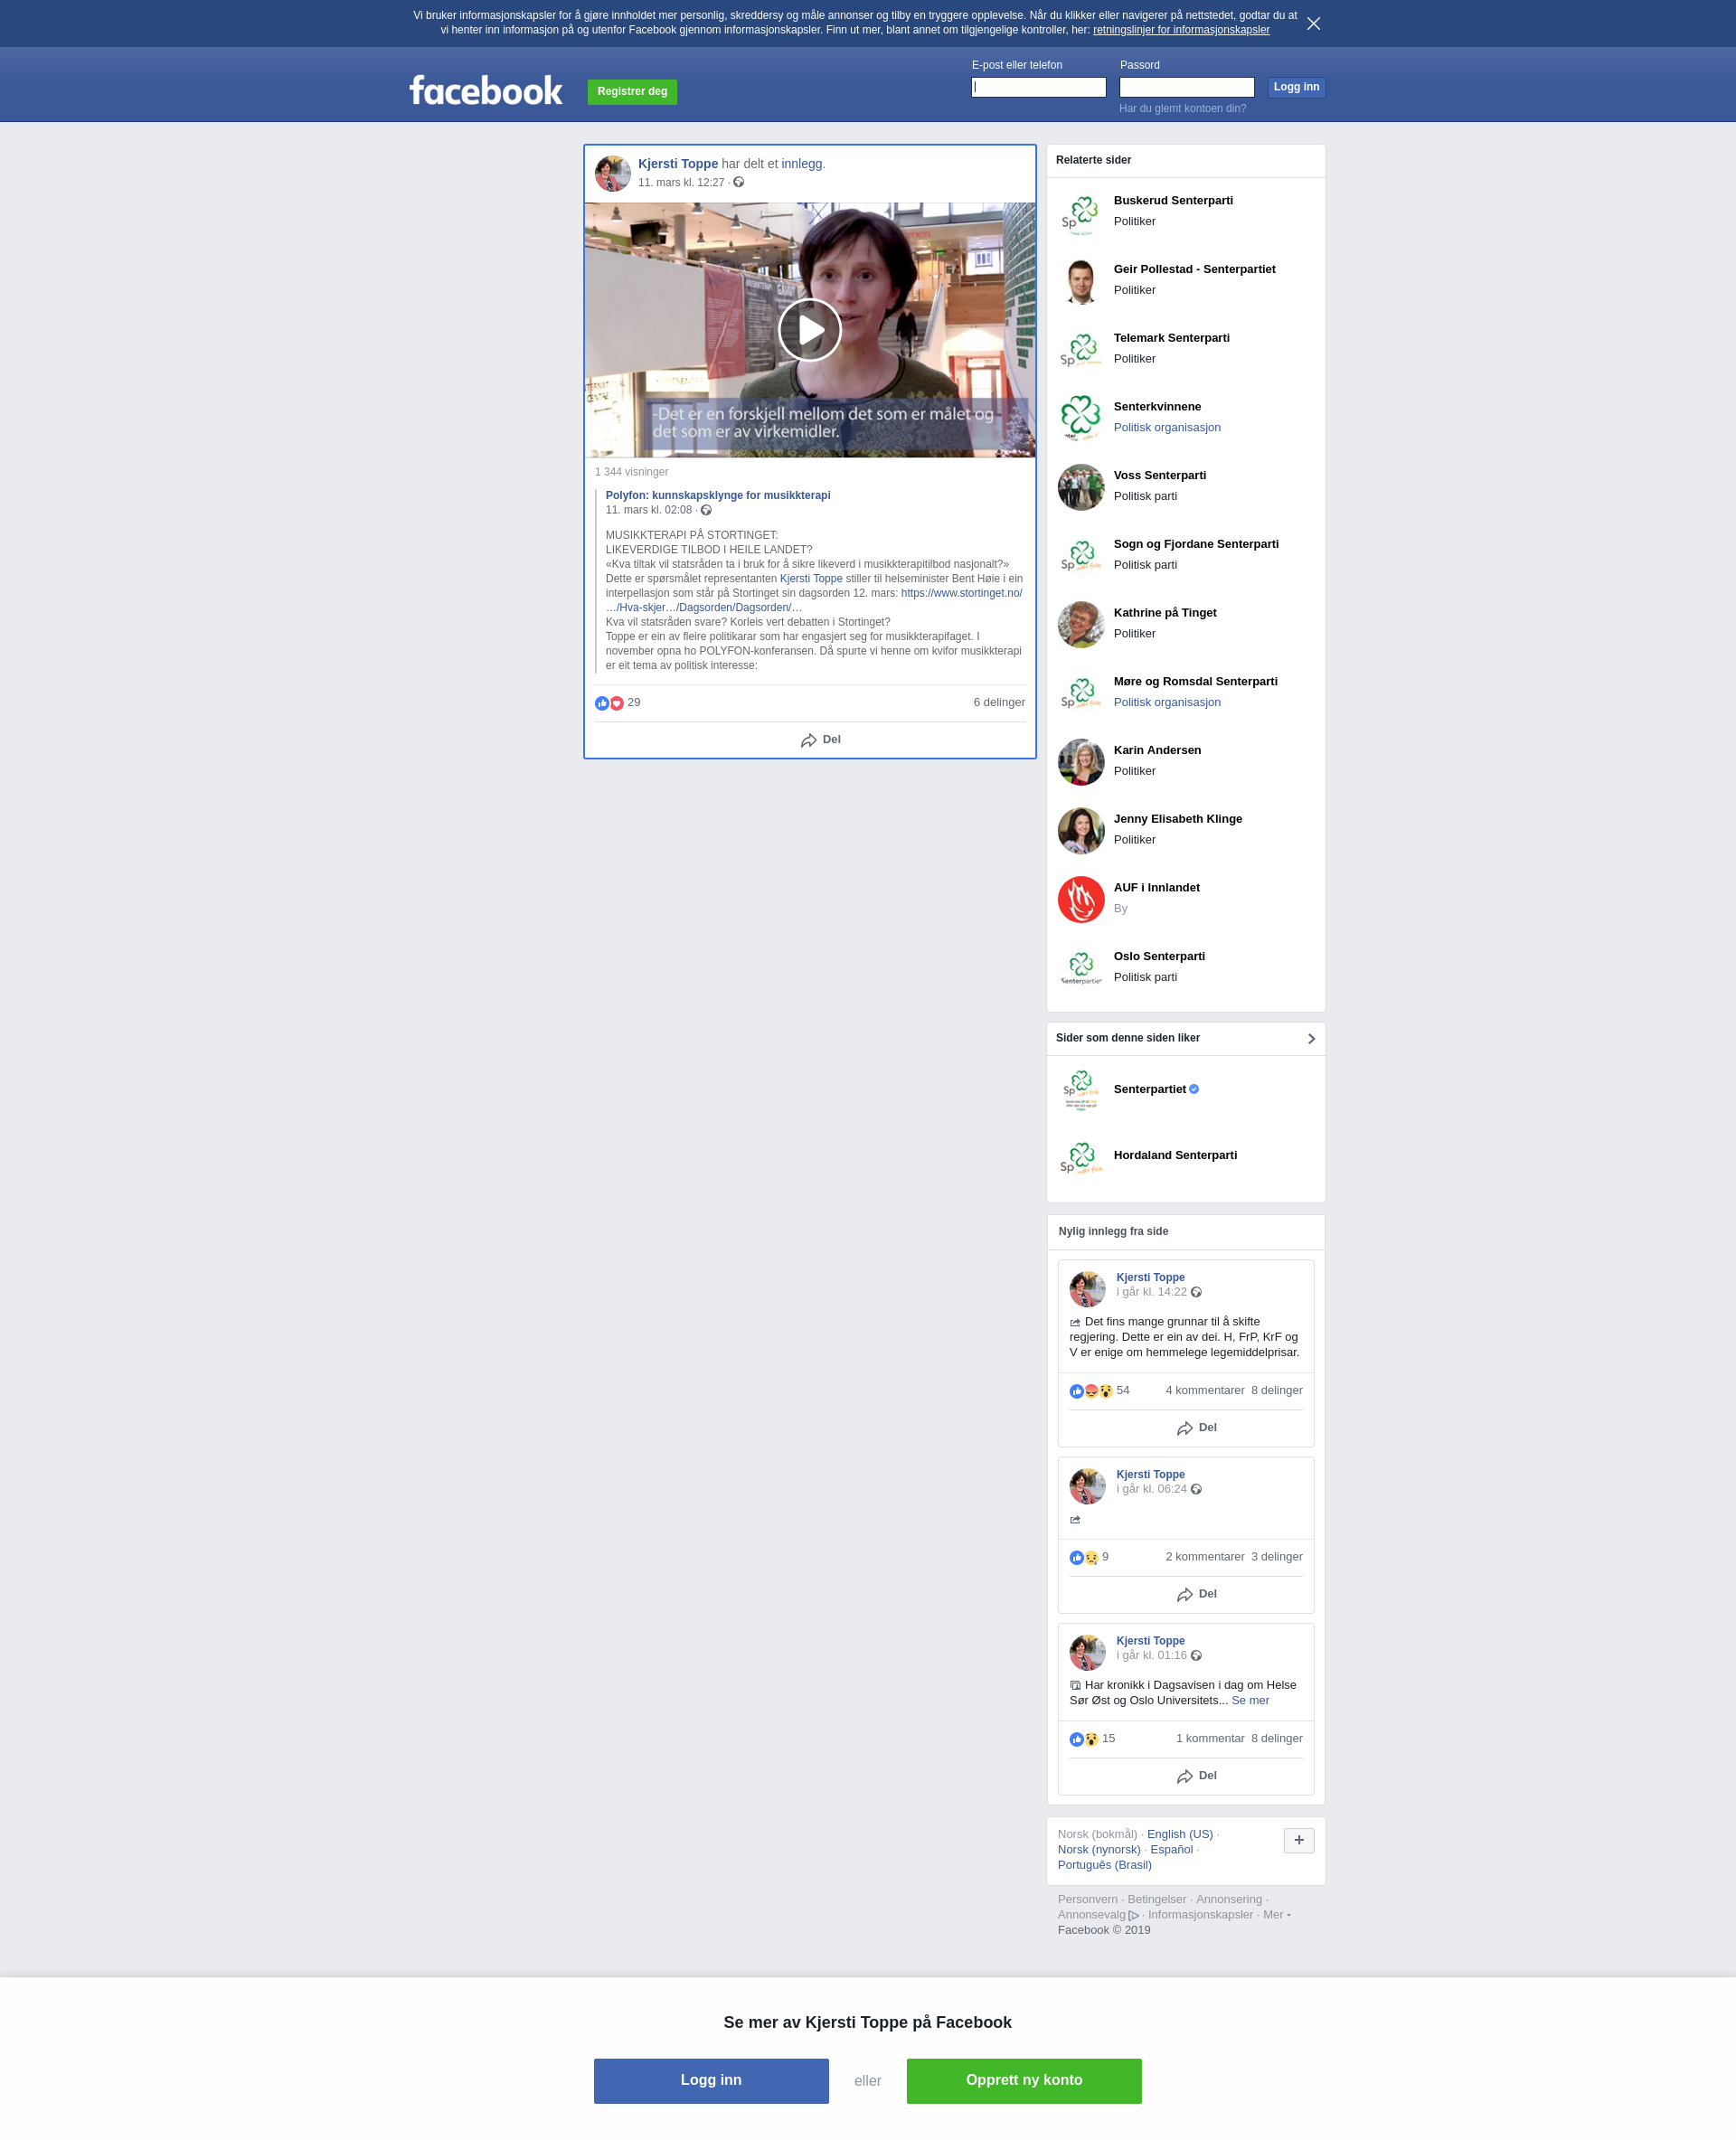The width and height of the screenshot is (1736, 2140).
Task: Play the Kjersti Toppe video
Action: (x=809, y=330)
